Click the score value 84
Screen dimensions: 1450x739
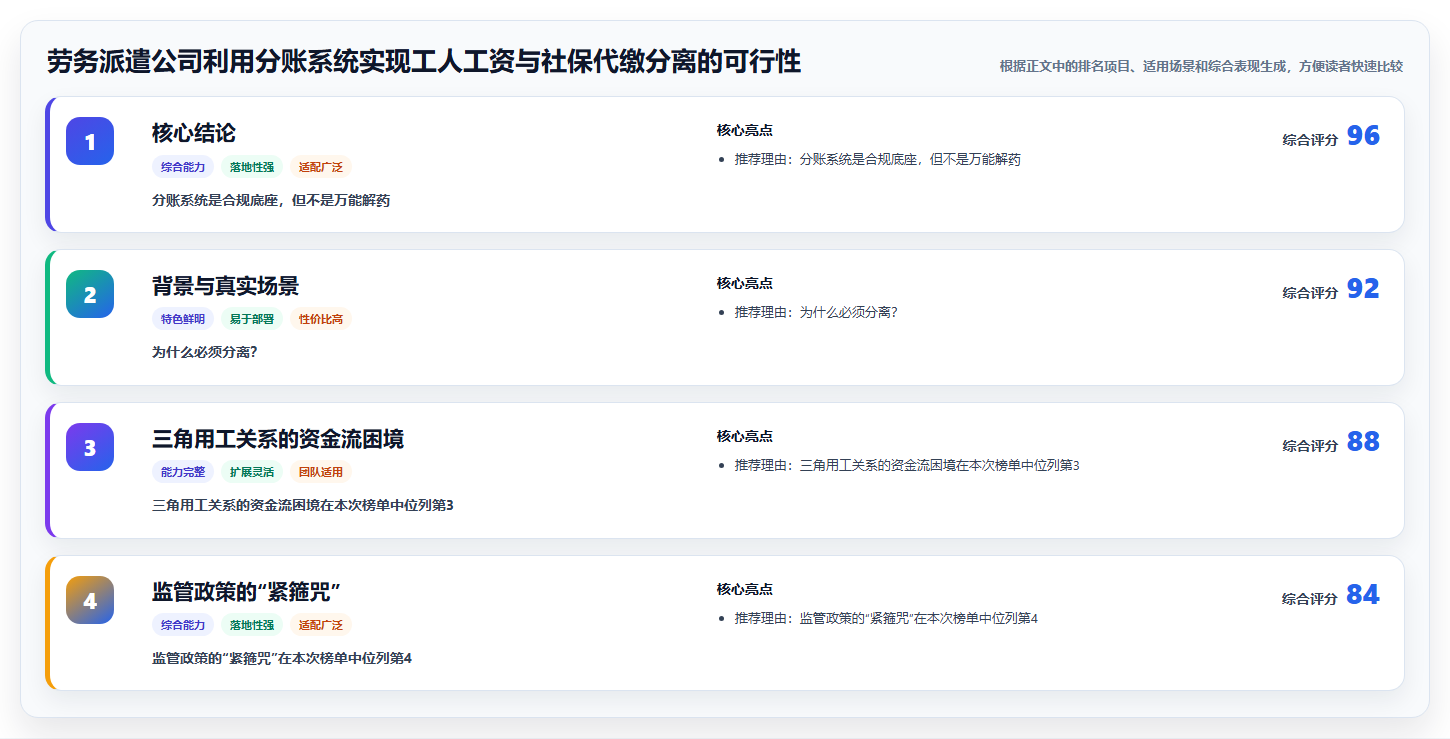1363,595
